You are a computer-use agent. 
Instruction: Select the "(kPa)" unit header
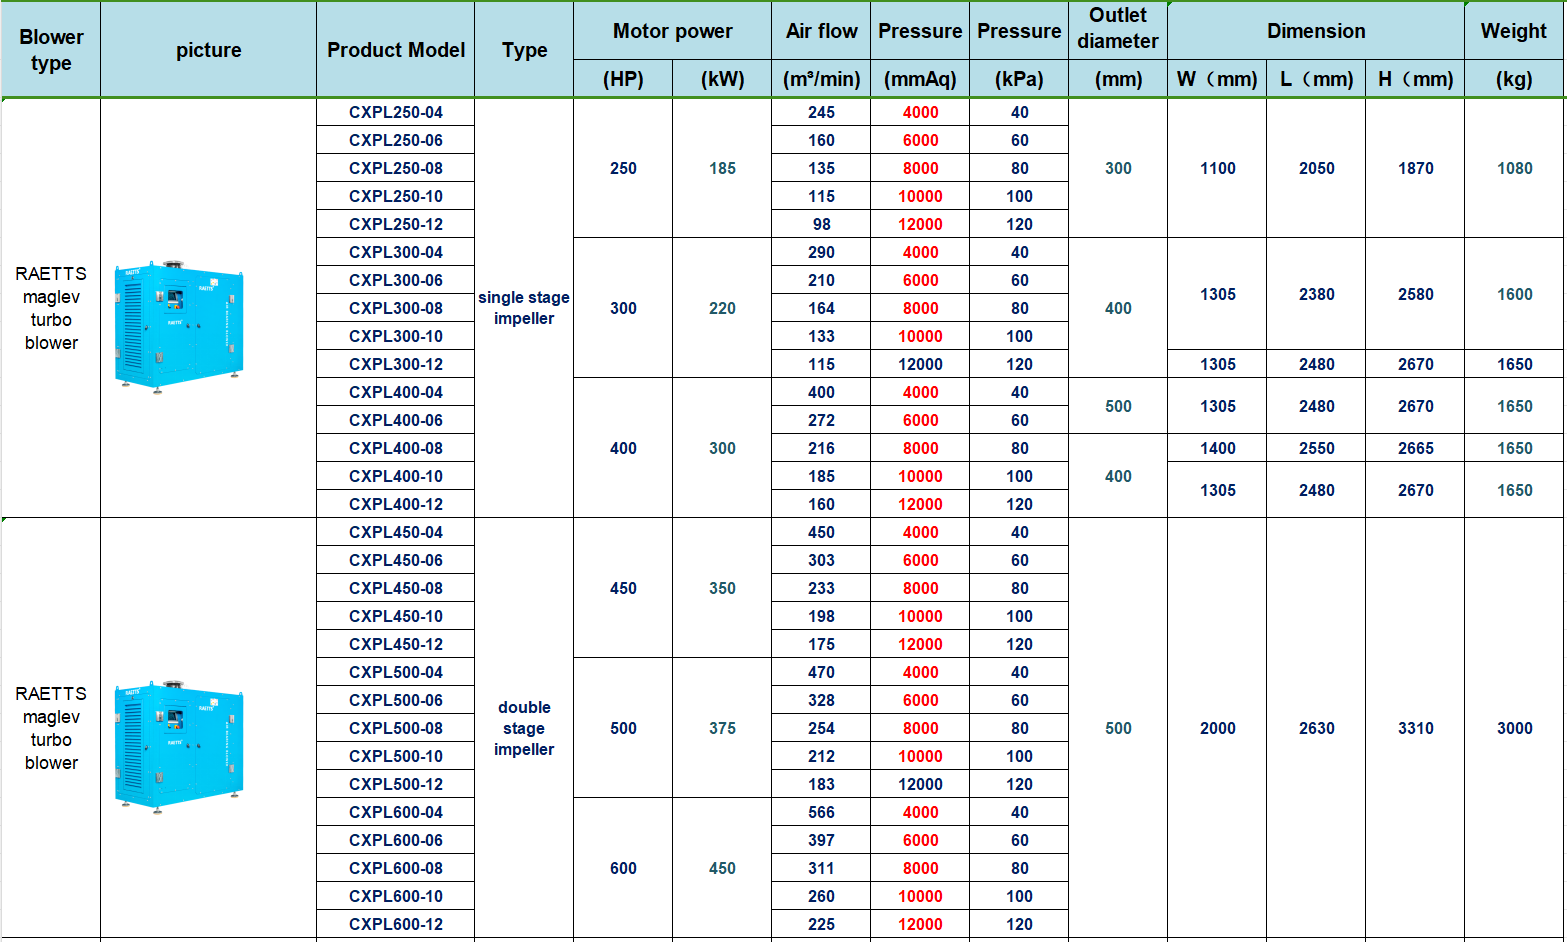pyautogui.click(x=1019, y=79)
